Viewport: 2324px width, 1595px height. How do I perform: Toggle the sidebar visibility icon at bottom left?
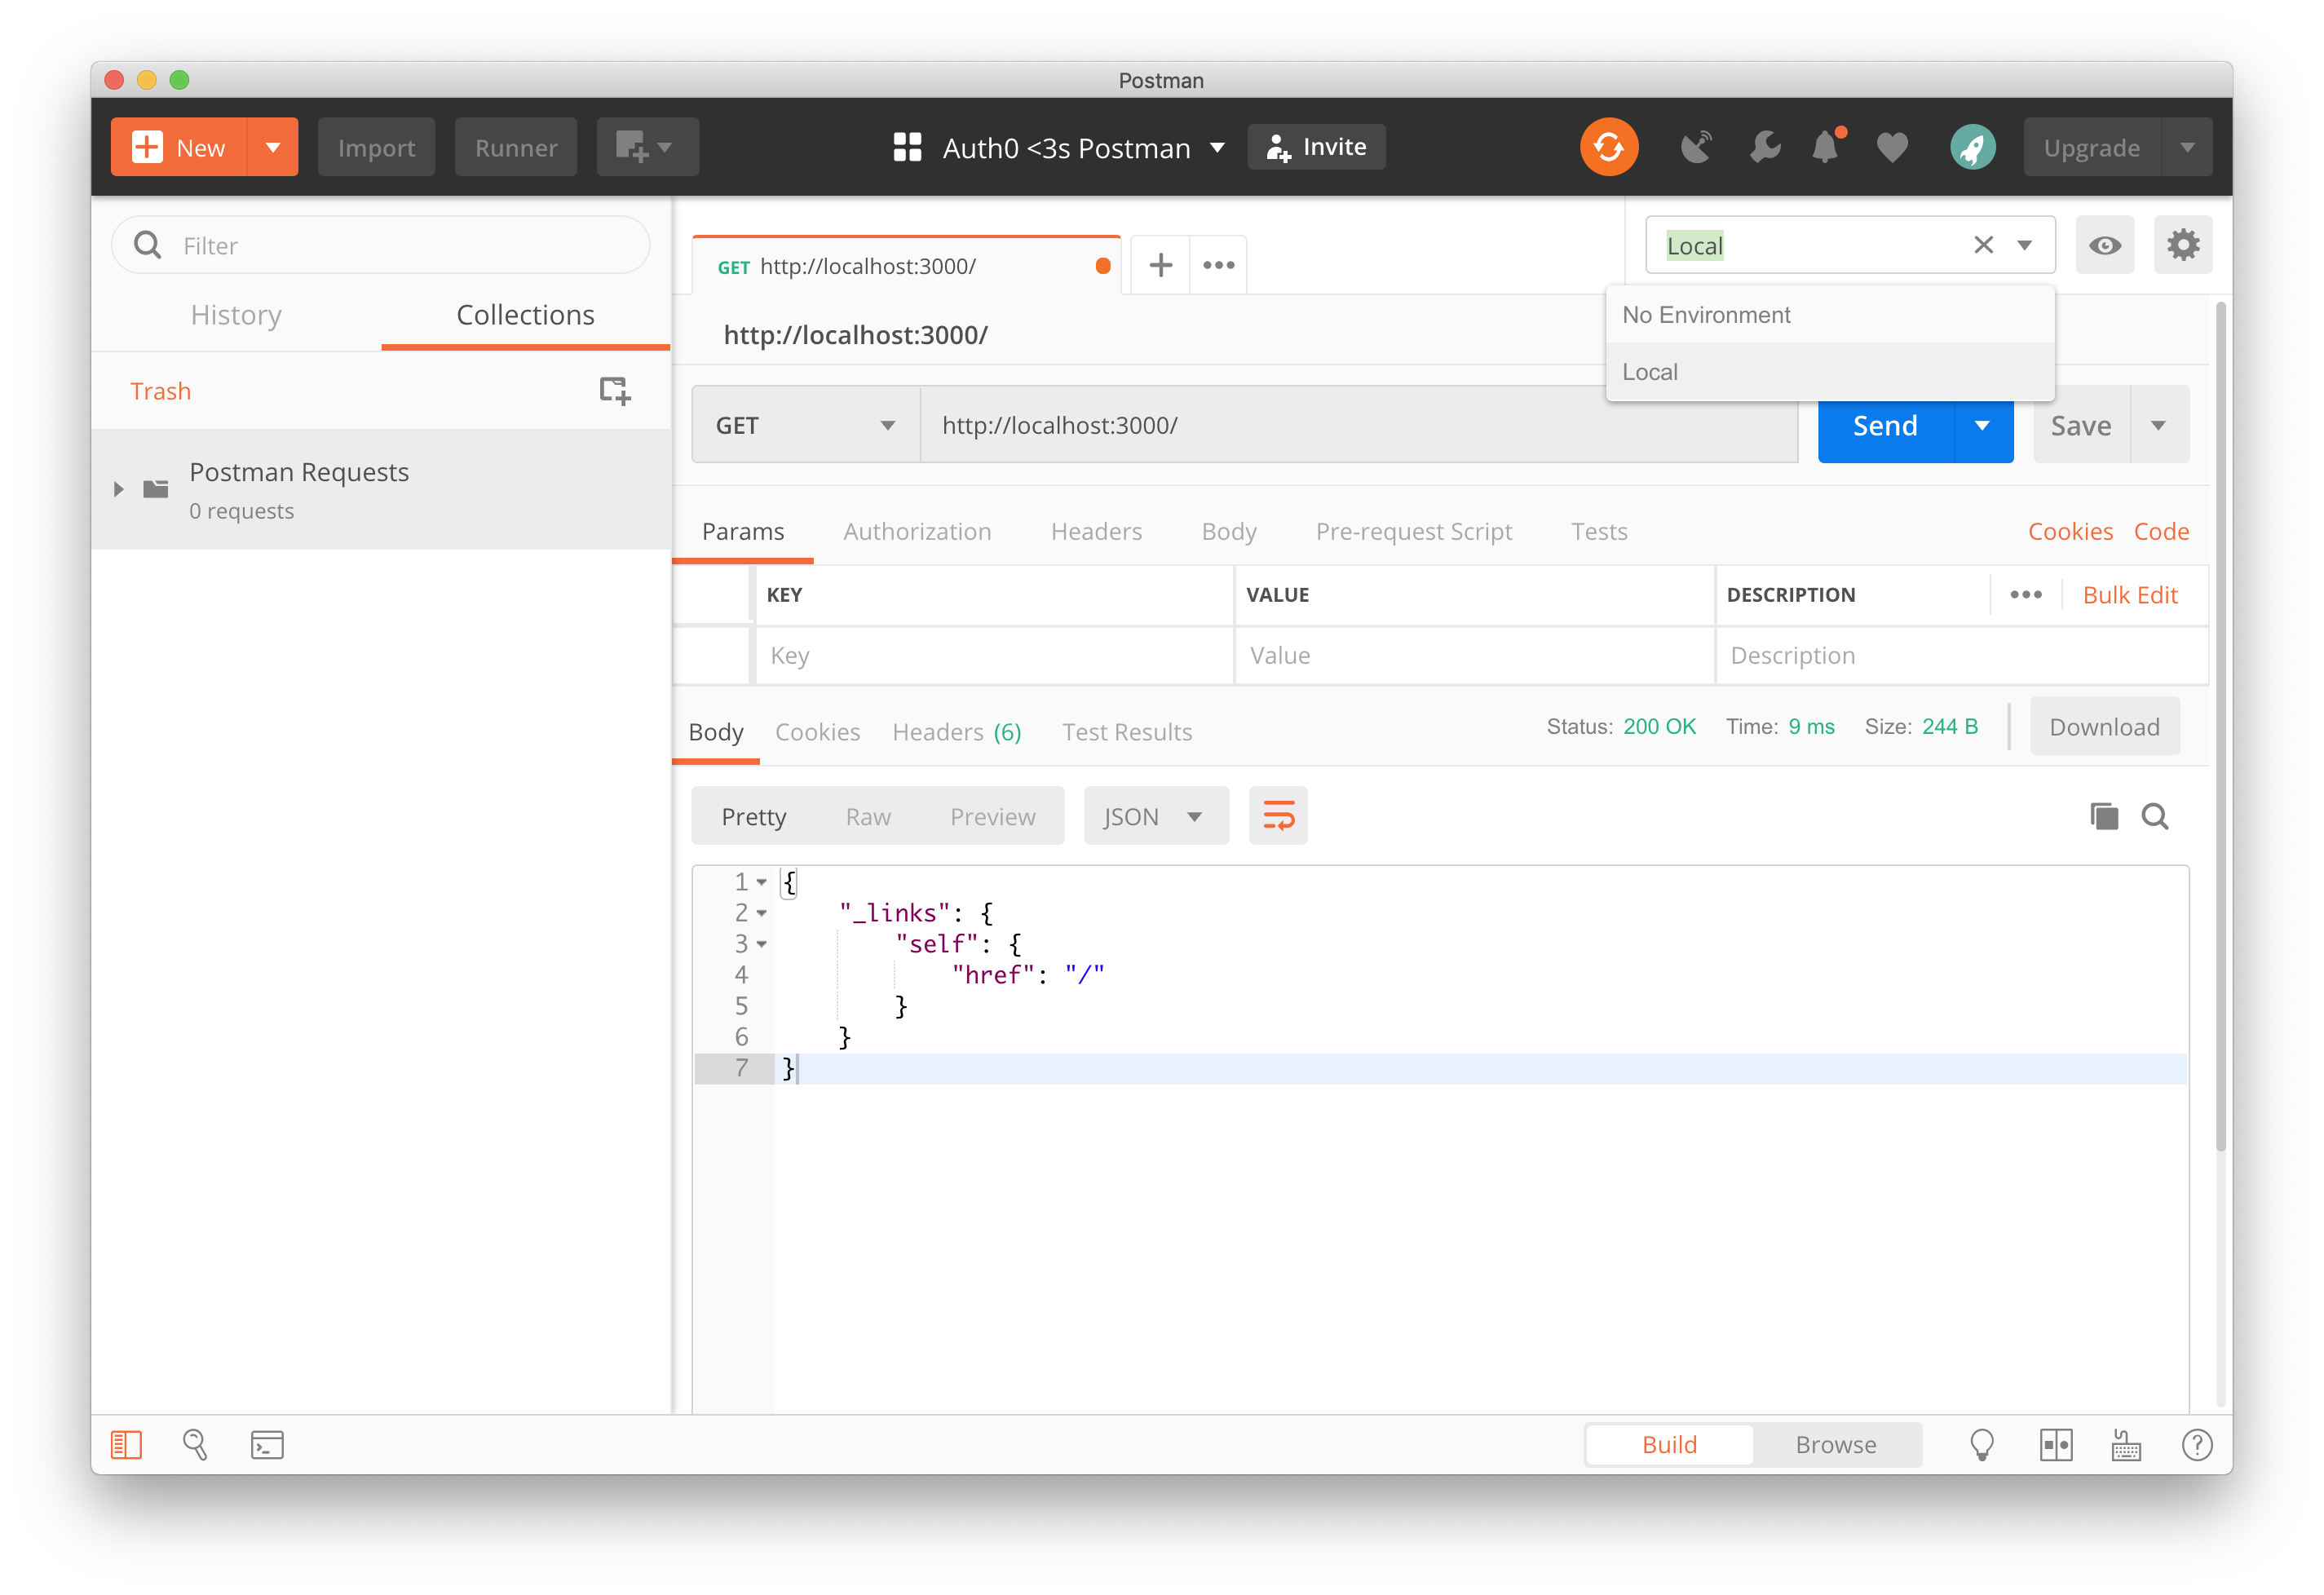[x=126, y=1444]
